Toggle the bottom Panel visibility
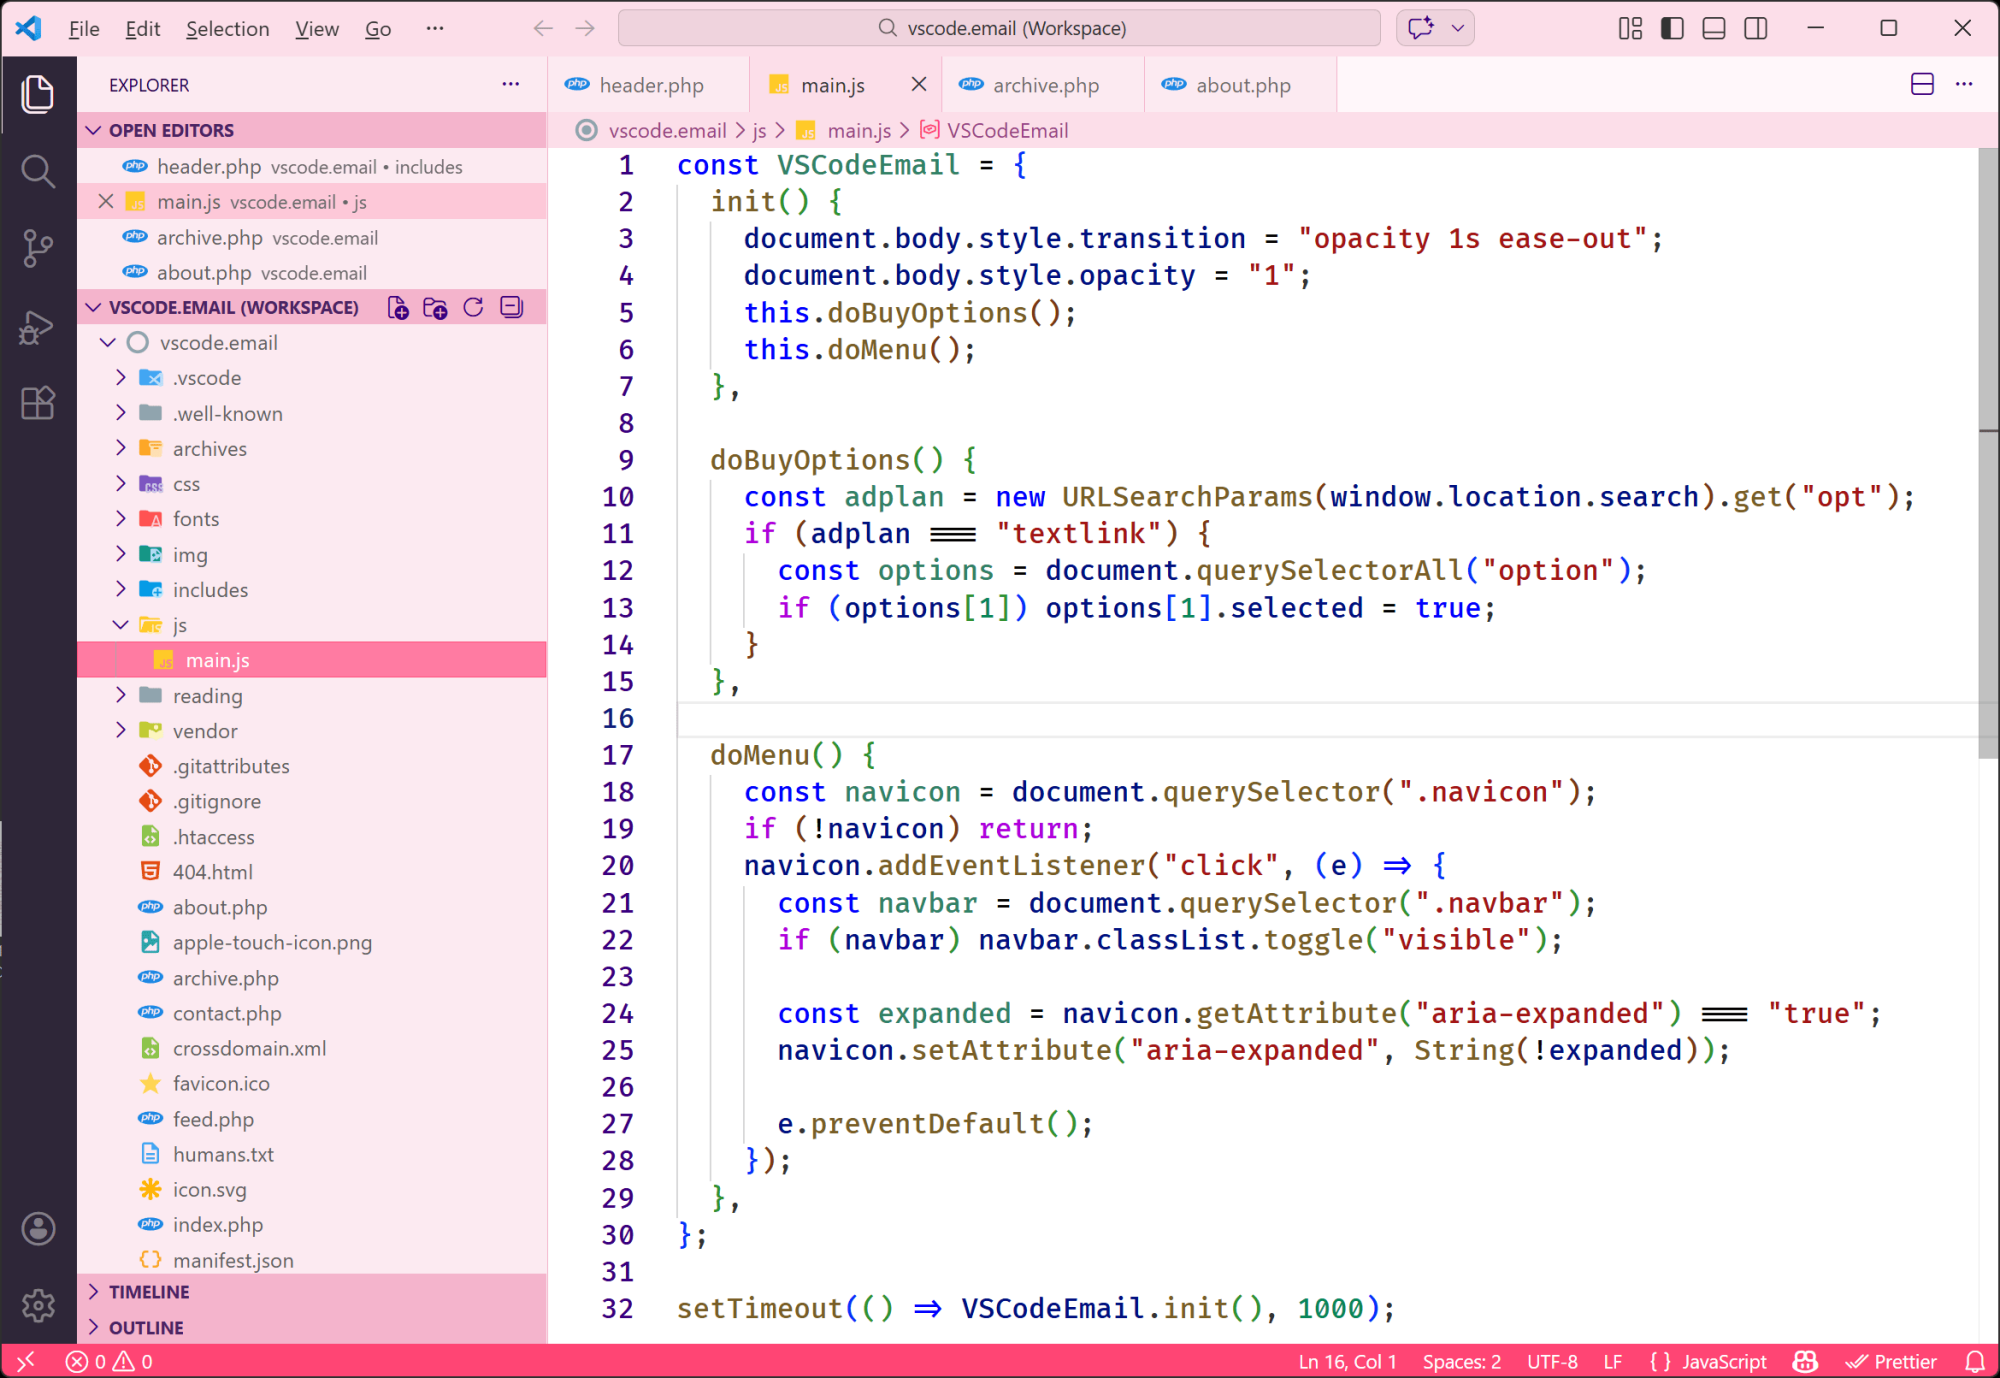This screenshot has width=2000, height=1378. [x=1713, y=28]
